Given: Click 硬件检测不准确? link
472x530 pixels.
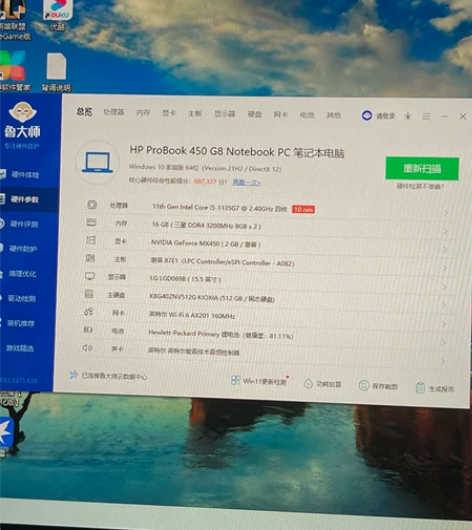Looking at the screenshot, I should [421, 186].
